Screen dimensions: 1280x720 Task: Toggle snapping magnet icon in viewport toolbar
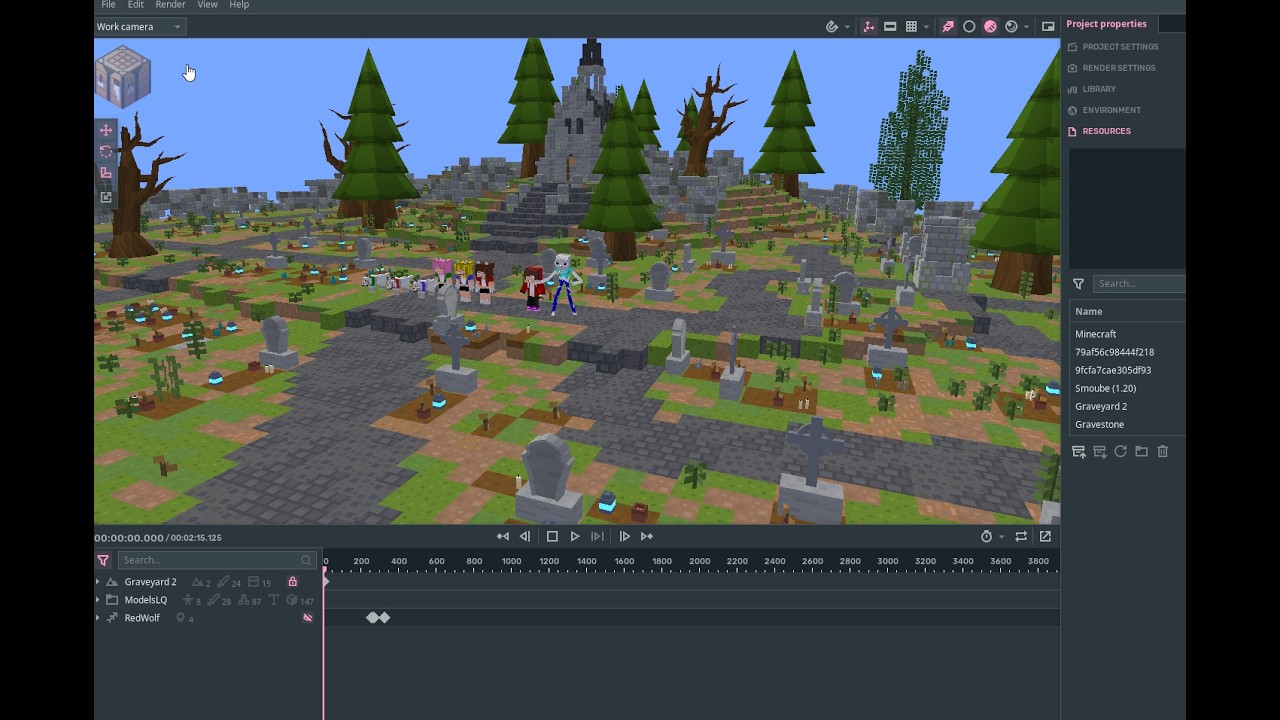[831, 27]
